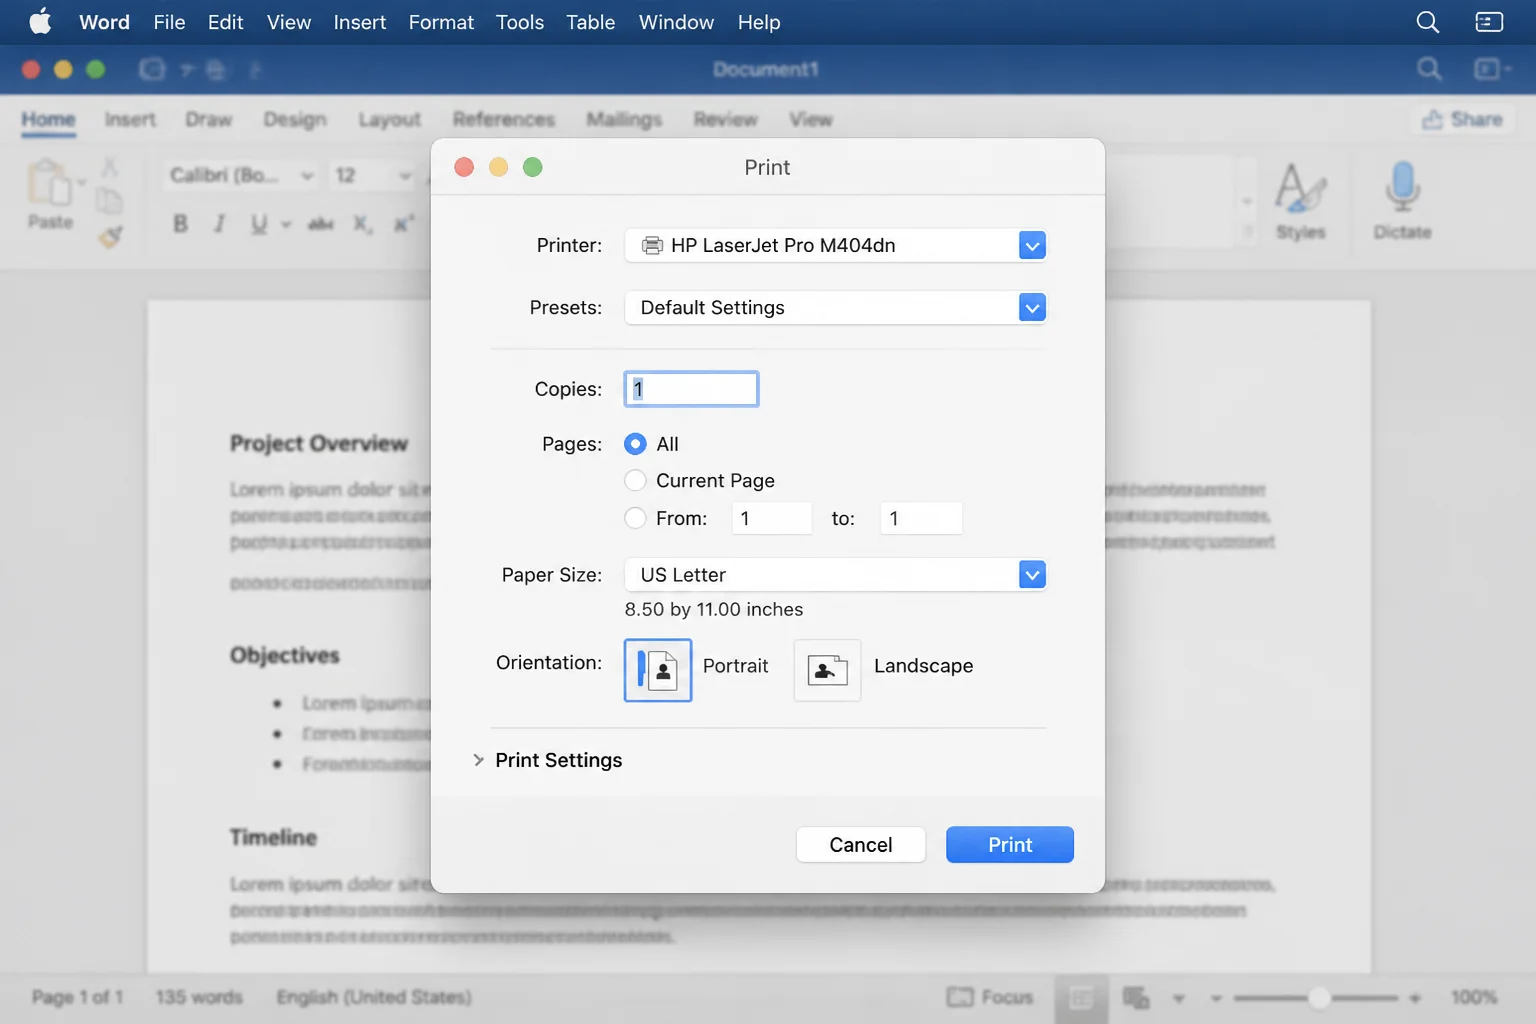Select the From page range radio button
Viewport: 1536px width, 1024px height.
tap(635, 518)
